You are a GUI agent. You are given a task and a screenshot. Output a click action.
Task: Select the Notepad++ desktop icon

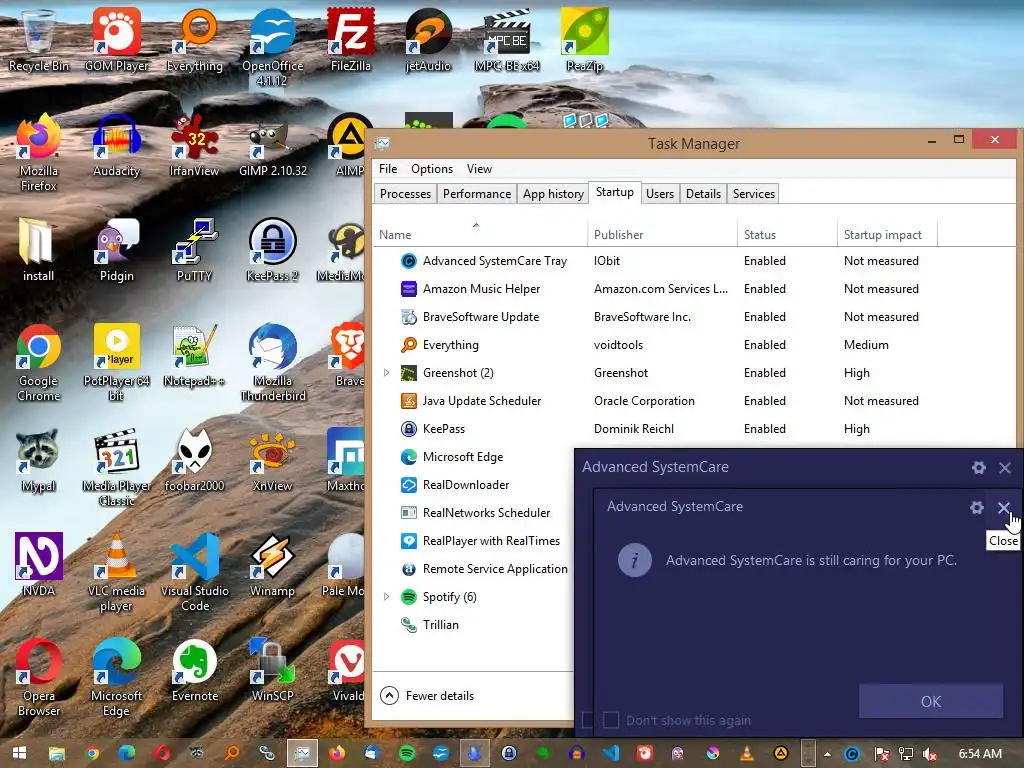(x=194, y=356)
